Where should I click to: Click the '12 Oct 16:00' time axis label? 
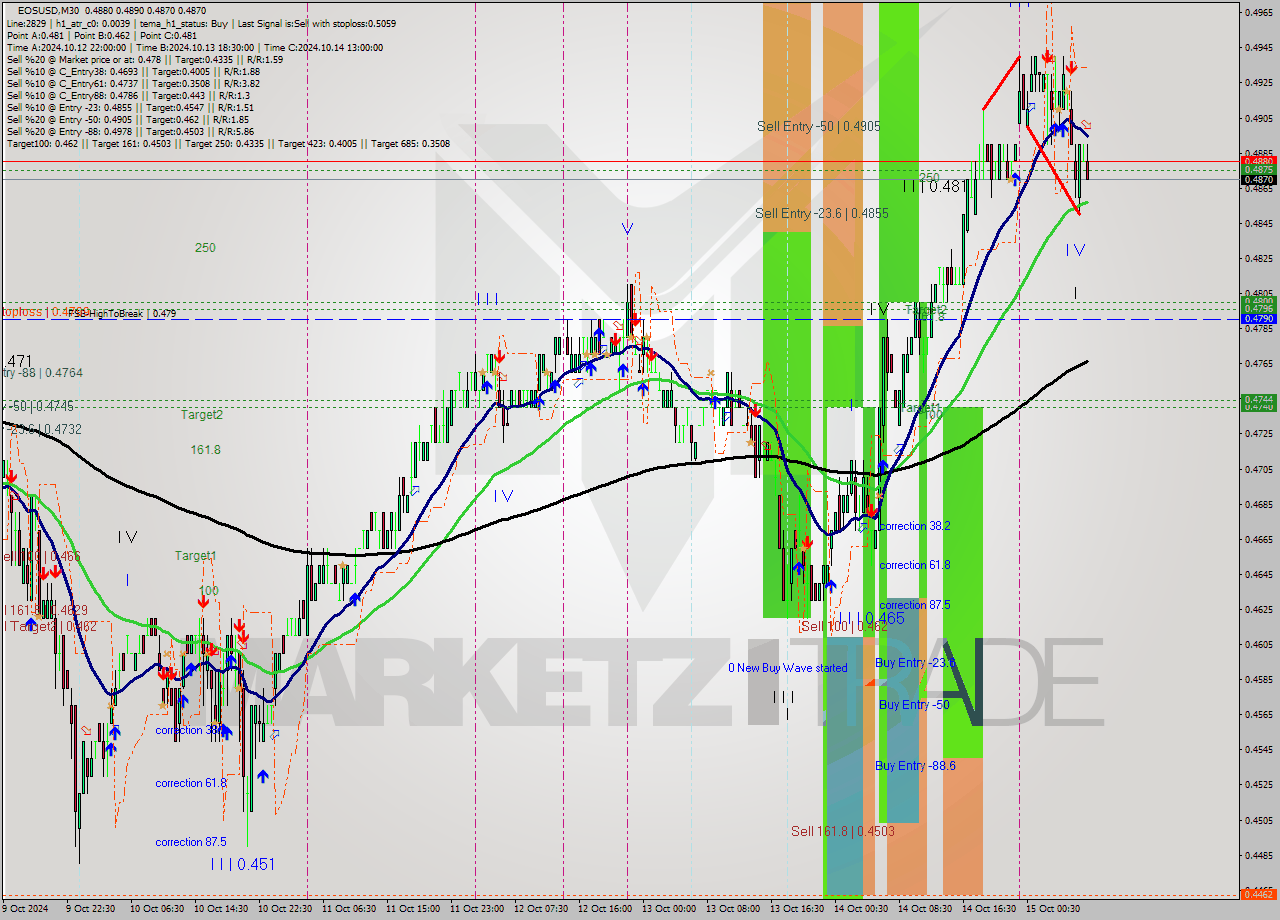pyautogui.click(x=604, y=909)
